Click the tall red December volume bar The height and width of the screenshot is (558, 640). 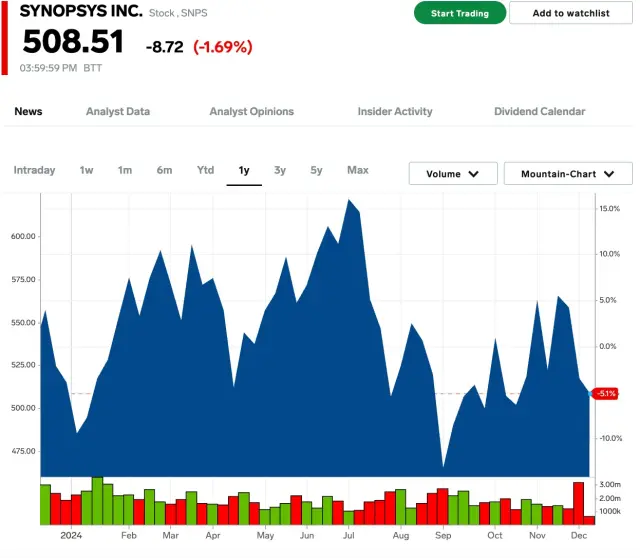pyautogui.click(x=578, y=503)
